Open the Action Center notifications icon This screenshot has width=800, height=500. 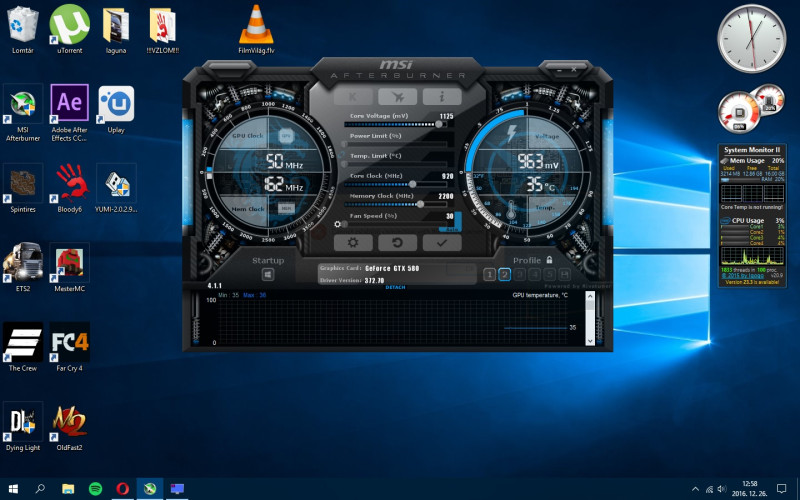781,489
